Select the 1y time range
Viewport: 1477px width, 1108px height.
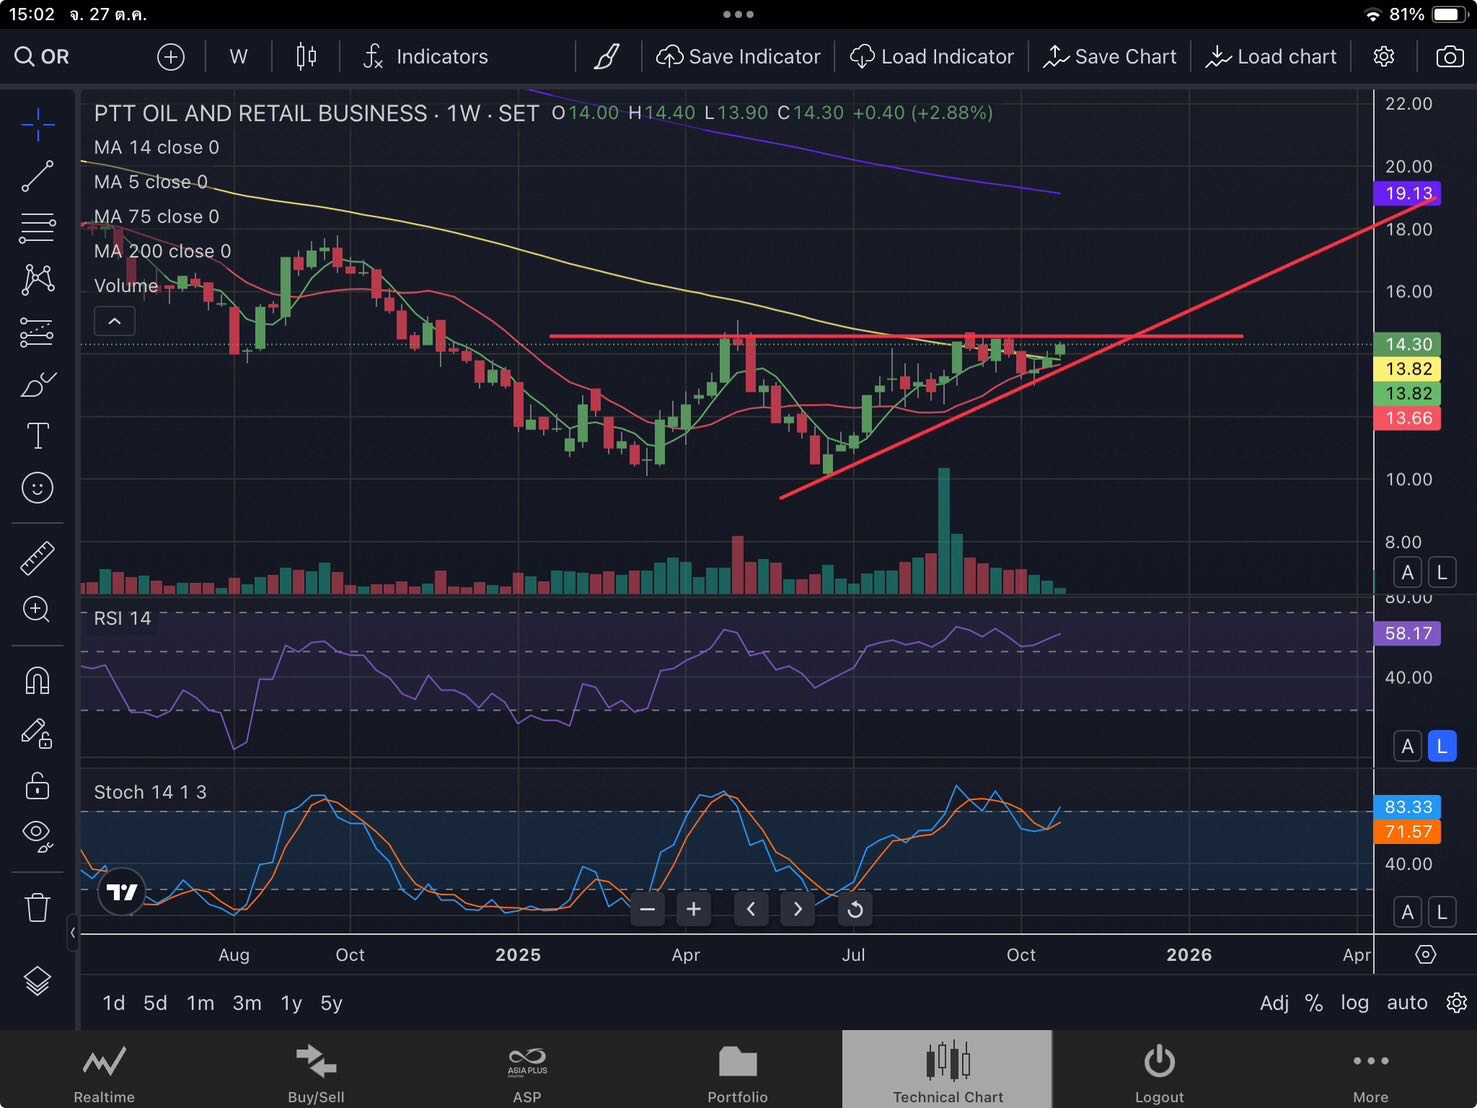click(x=291, y=1003)
